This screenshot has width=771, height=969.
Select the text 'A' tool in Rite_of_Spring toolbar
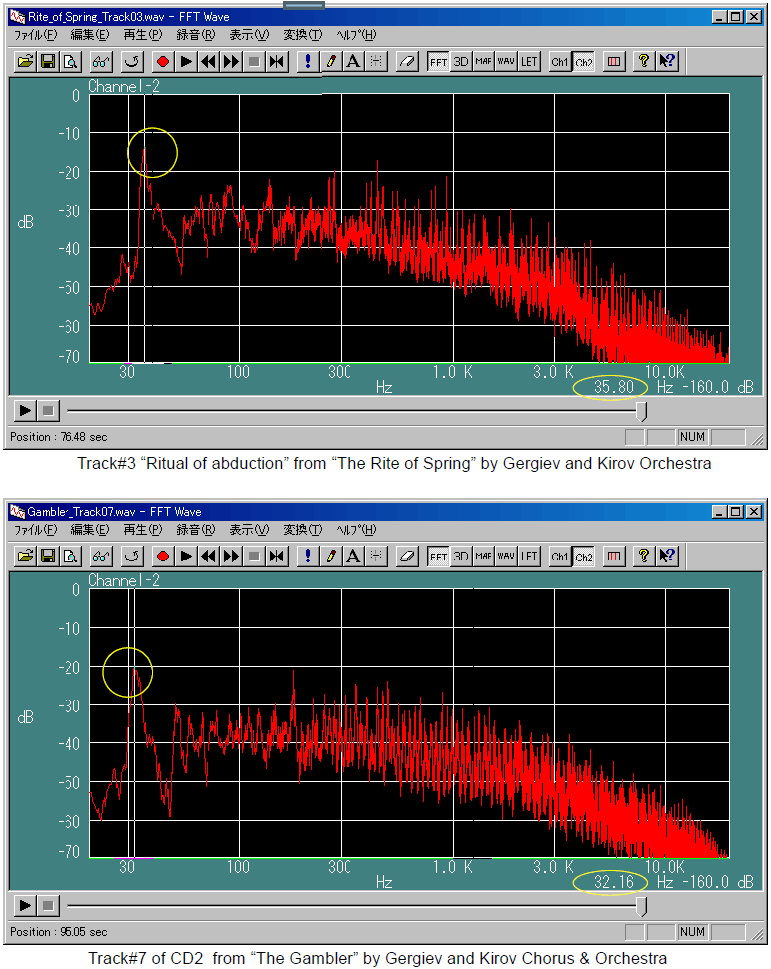point(353,61)
